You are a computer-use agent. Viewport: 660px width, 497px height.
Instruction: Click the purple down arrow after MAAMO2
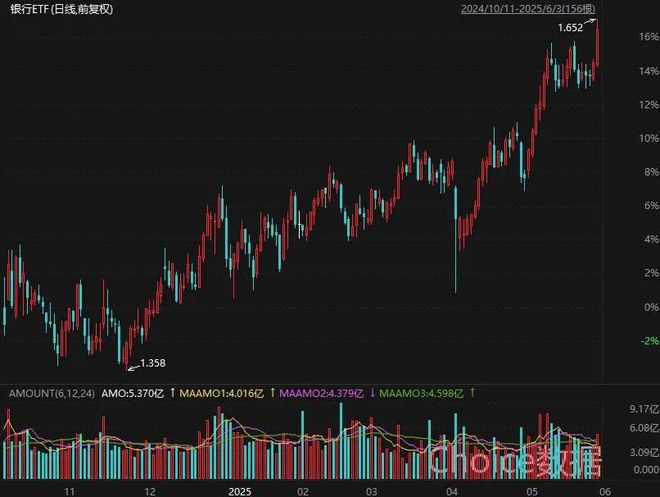point(372,393)
